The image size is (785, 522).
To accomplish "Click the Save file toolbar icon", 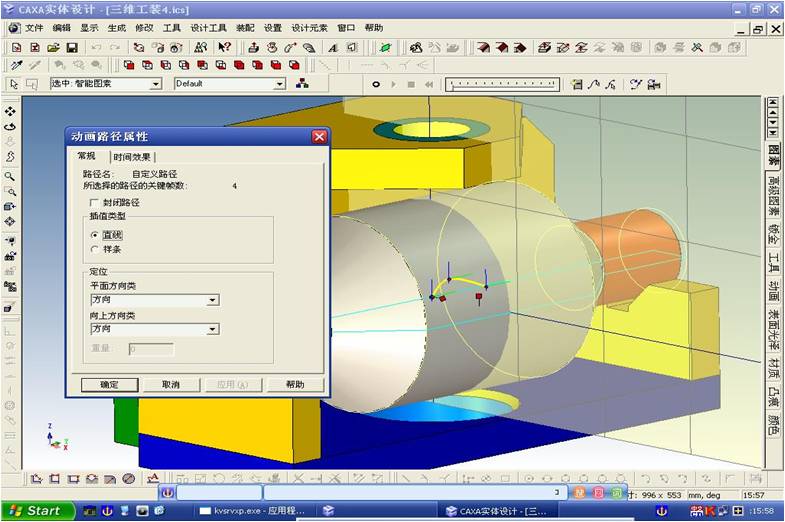I will click(x=71, y=47).
